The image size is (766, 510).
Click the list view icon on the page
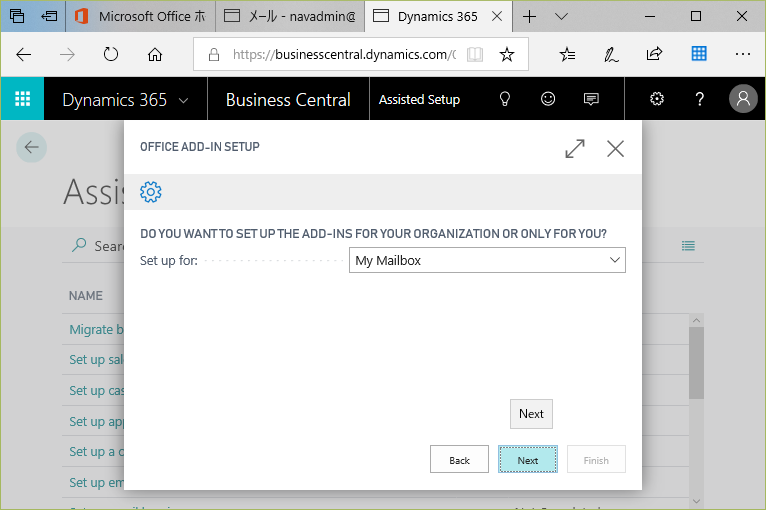[688, 246]
